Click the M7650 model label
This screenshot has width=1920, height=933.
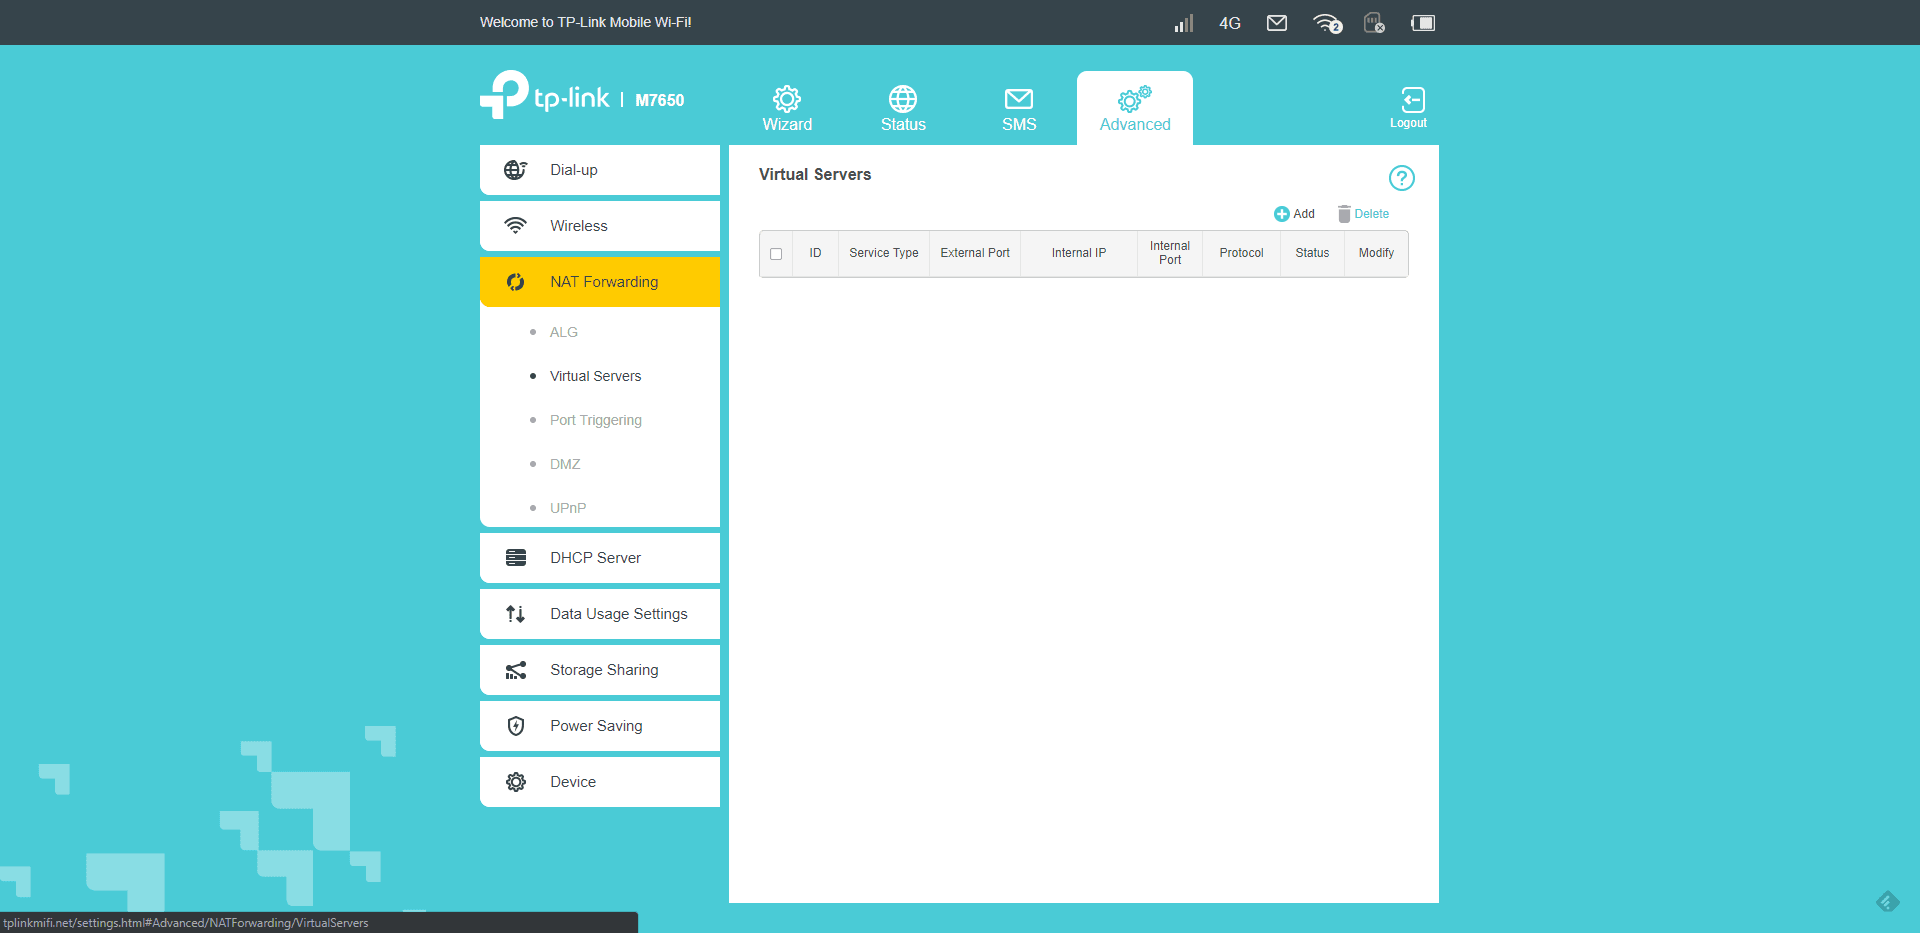pos(660,100)
